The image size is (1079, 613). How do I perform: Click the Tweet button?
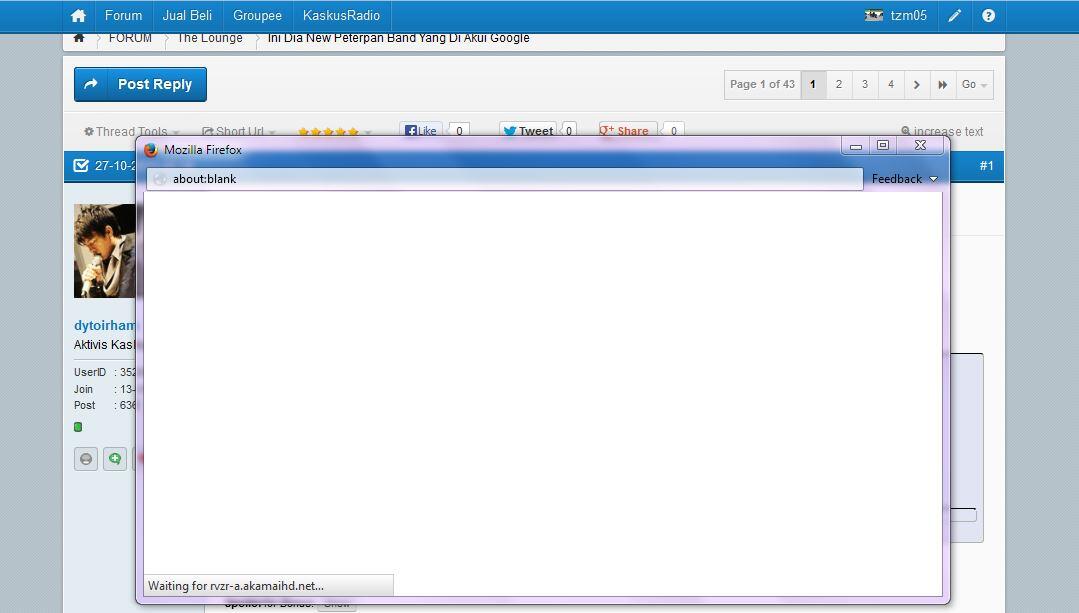click(528, 130)
